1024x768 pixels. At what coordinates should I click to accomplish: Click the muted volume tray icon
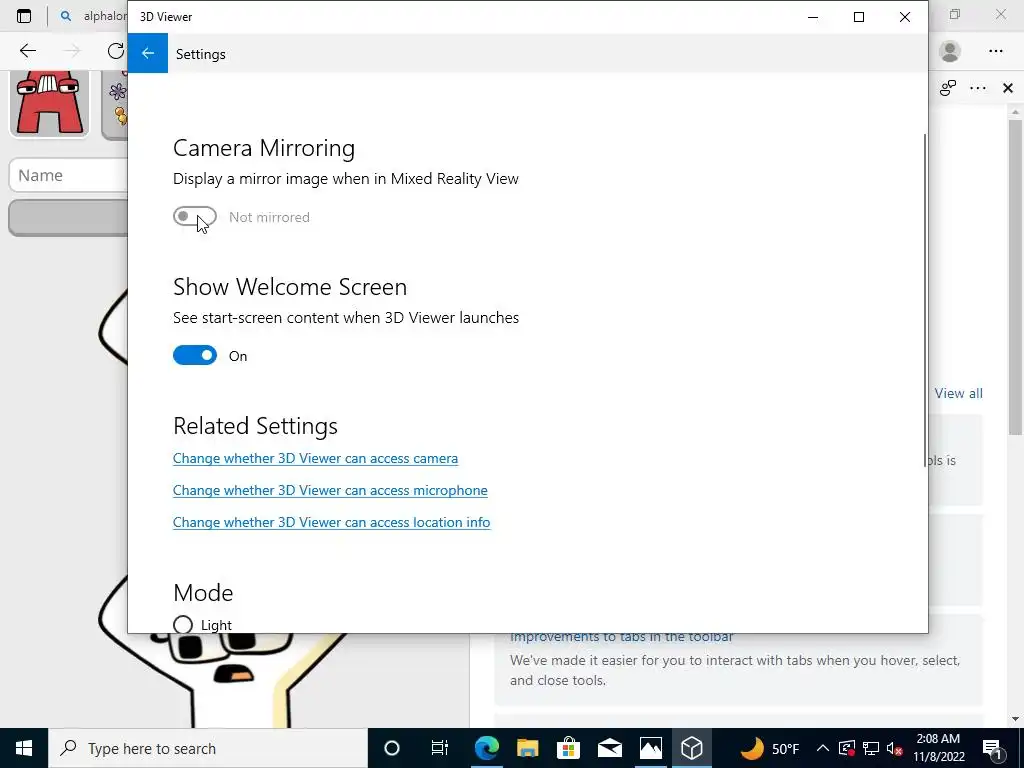893,748
